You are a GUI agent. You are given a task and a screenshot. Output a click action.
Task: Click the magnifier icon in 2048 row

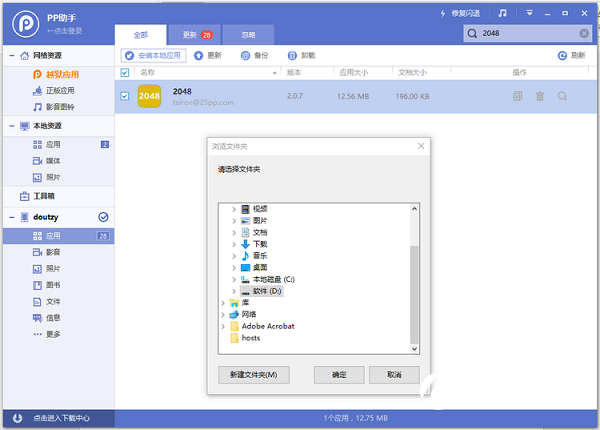coord(562,96)
